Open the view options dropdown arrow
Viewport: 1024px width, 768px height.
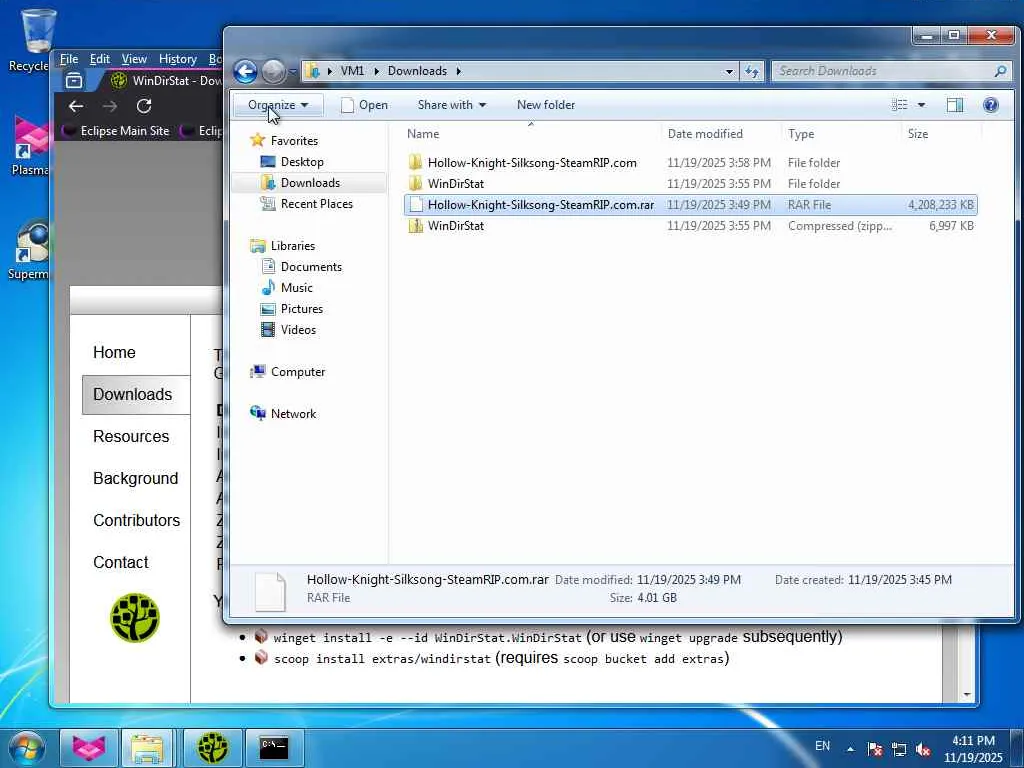point(921,104)
